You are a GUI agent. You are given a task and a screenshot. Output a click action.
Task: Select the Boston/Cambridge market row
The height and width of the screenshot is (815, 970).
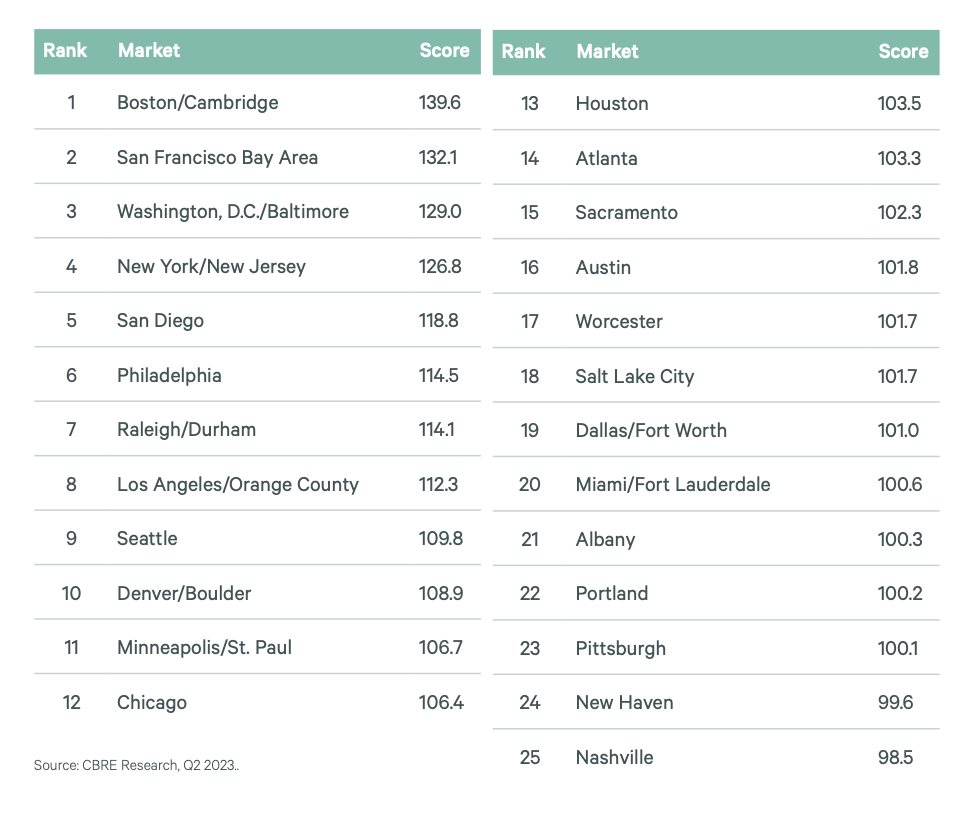click(257, 102)
